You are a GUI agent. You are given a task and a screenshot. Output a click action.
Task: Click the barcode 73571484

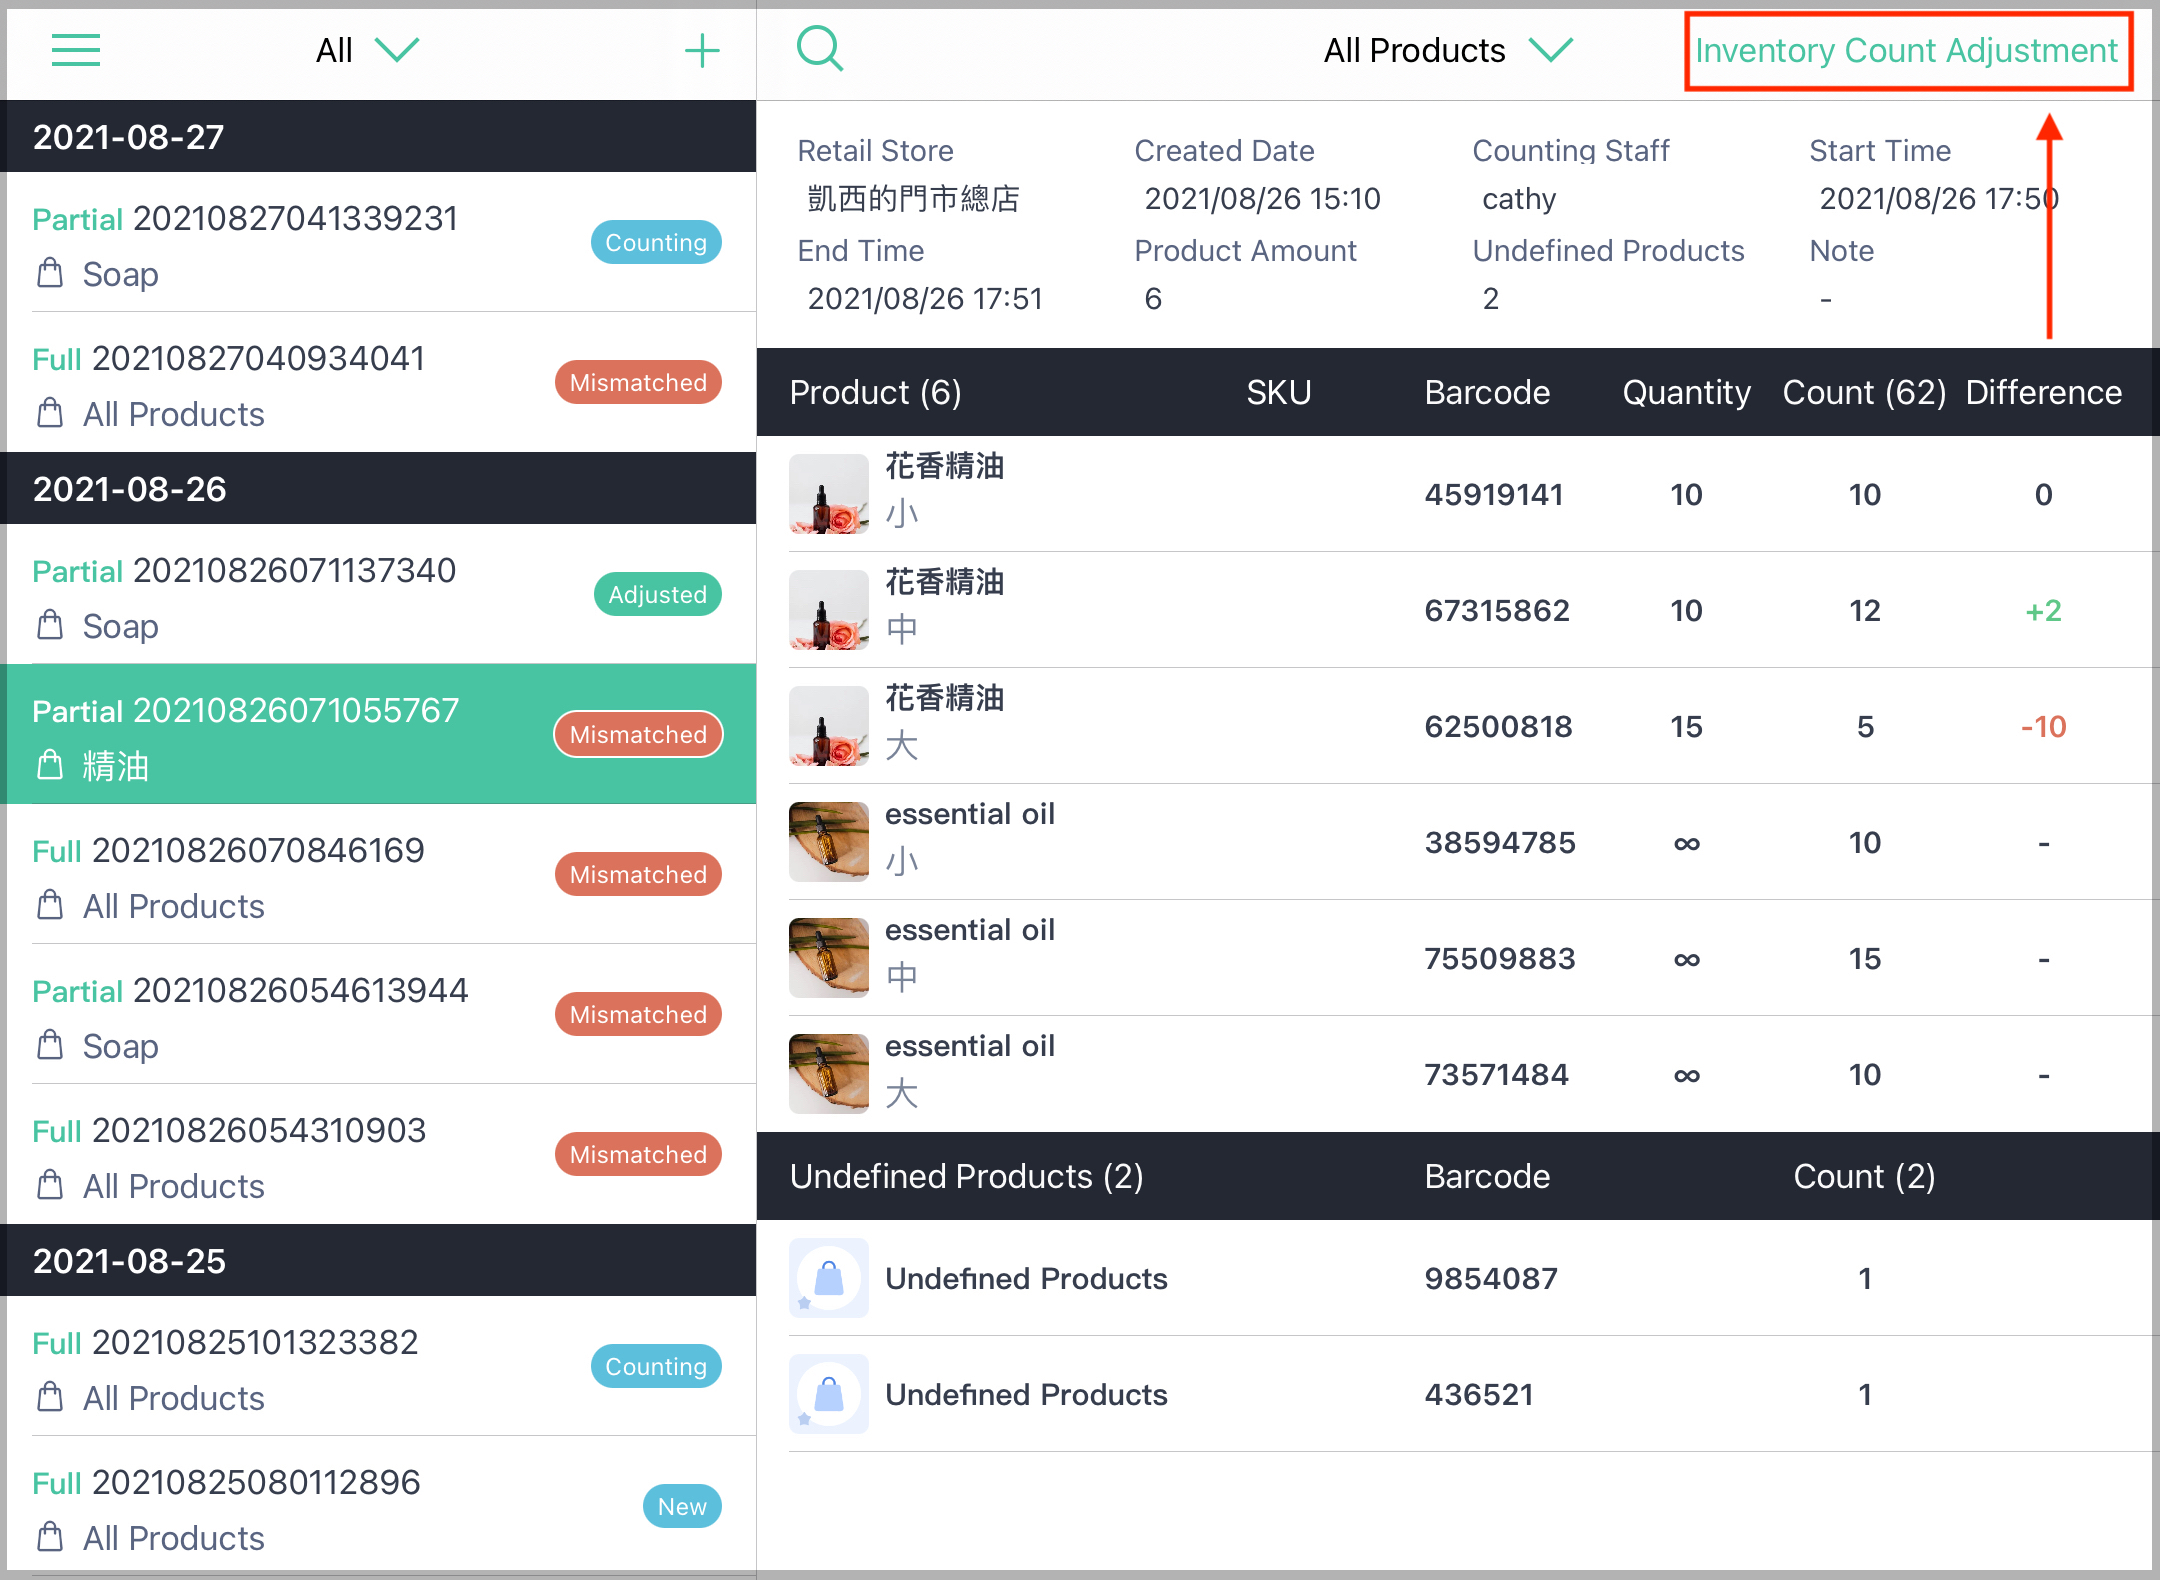[x=1497, y=1074]
